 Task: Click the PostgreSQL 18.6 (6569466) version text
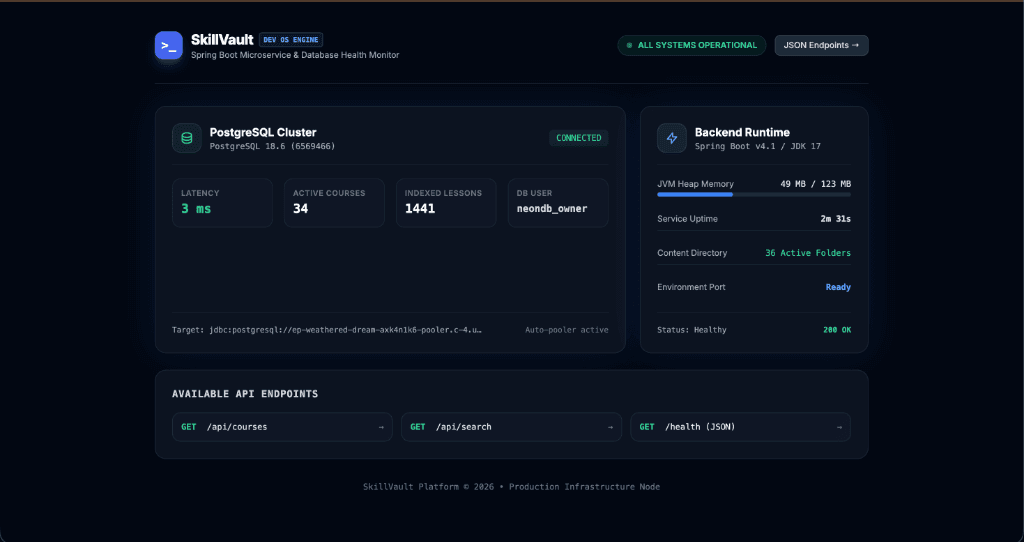point(272,146)
